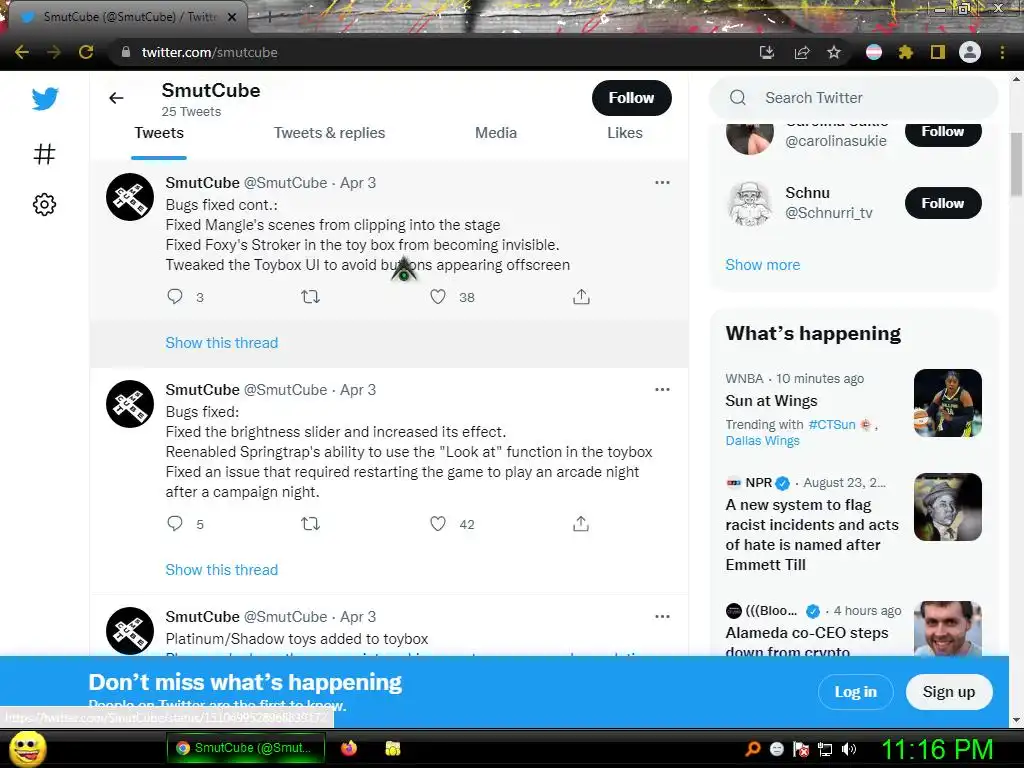Open the #CTSun hashtag link

(831, 424)
